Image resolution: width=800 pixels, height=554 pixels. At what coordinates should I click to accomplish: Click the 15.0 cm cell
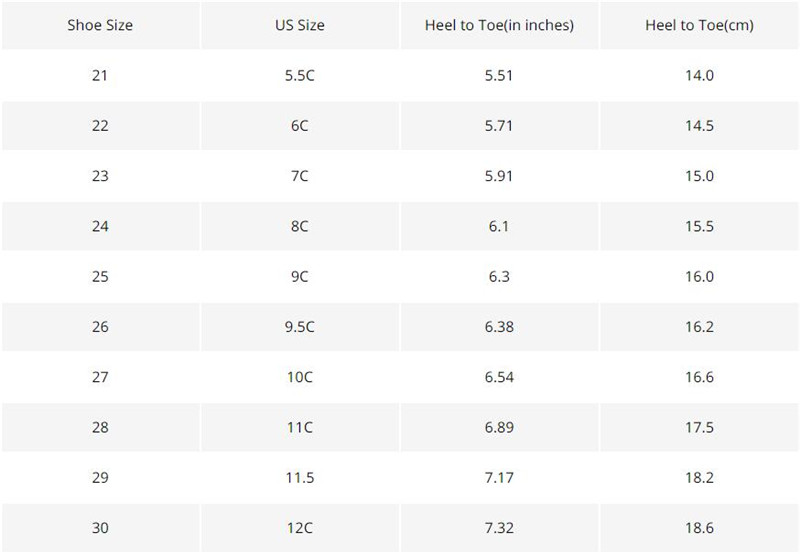[699, 176]
